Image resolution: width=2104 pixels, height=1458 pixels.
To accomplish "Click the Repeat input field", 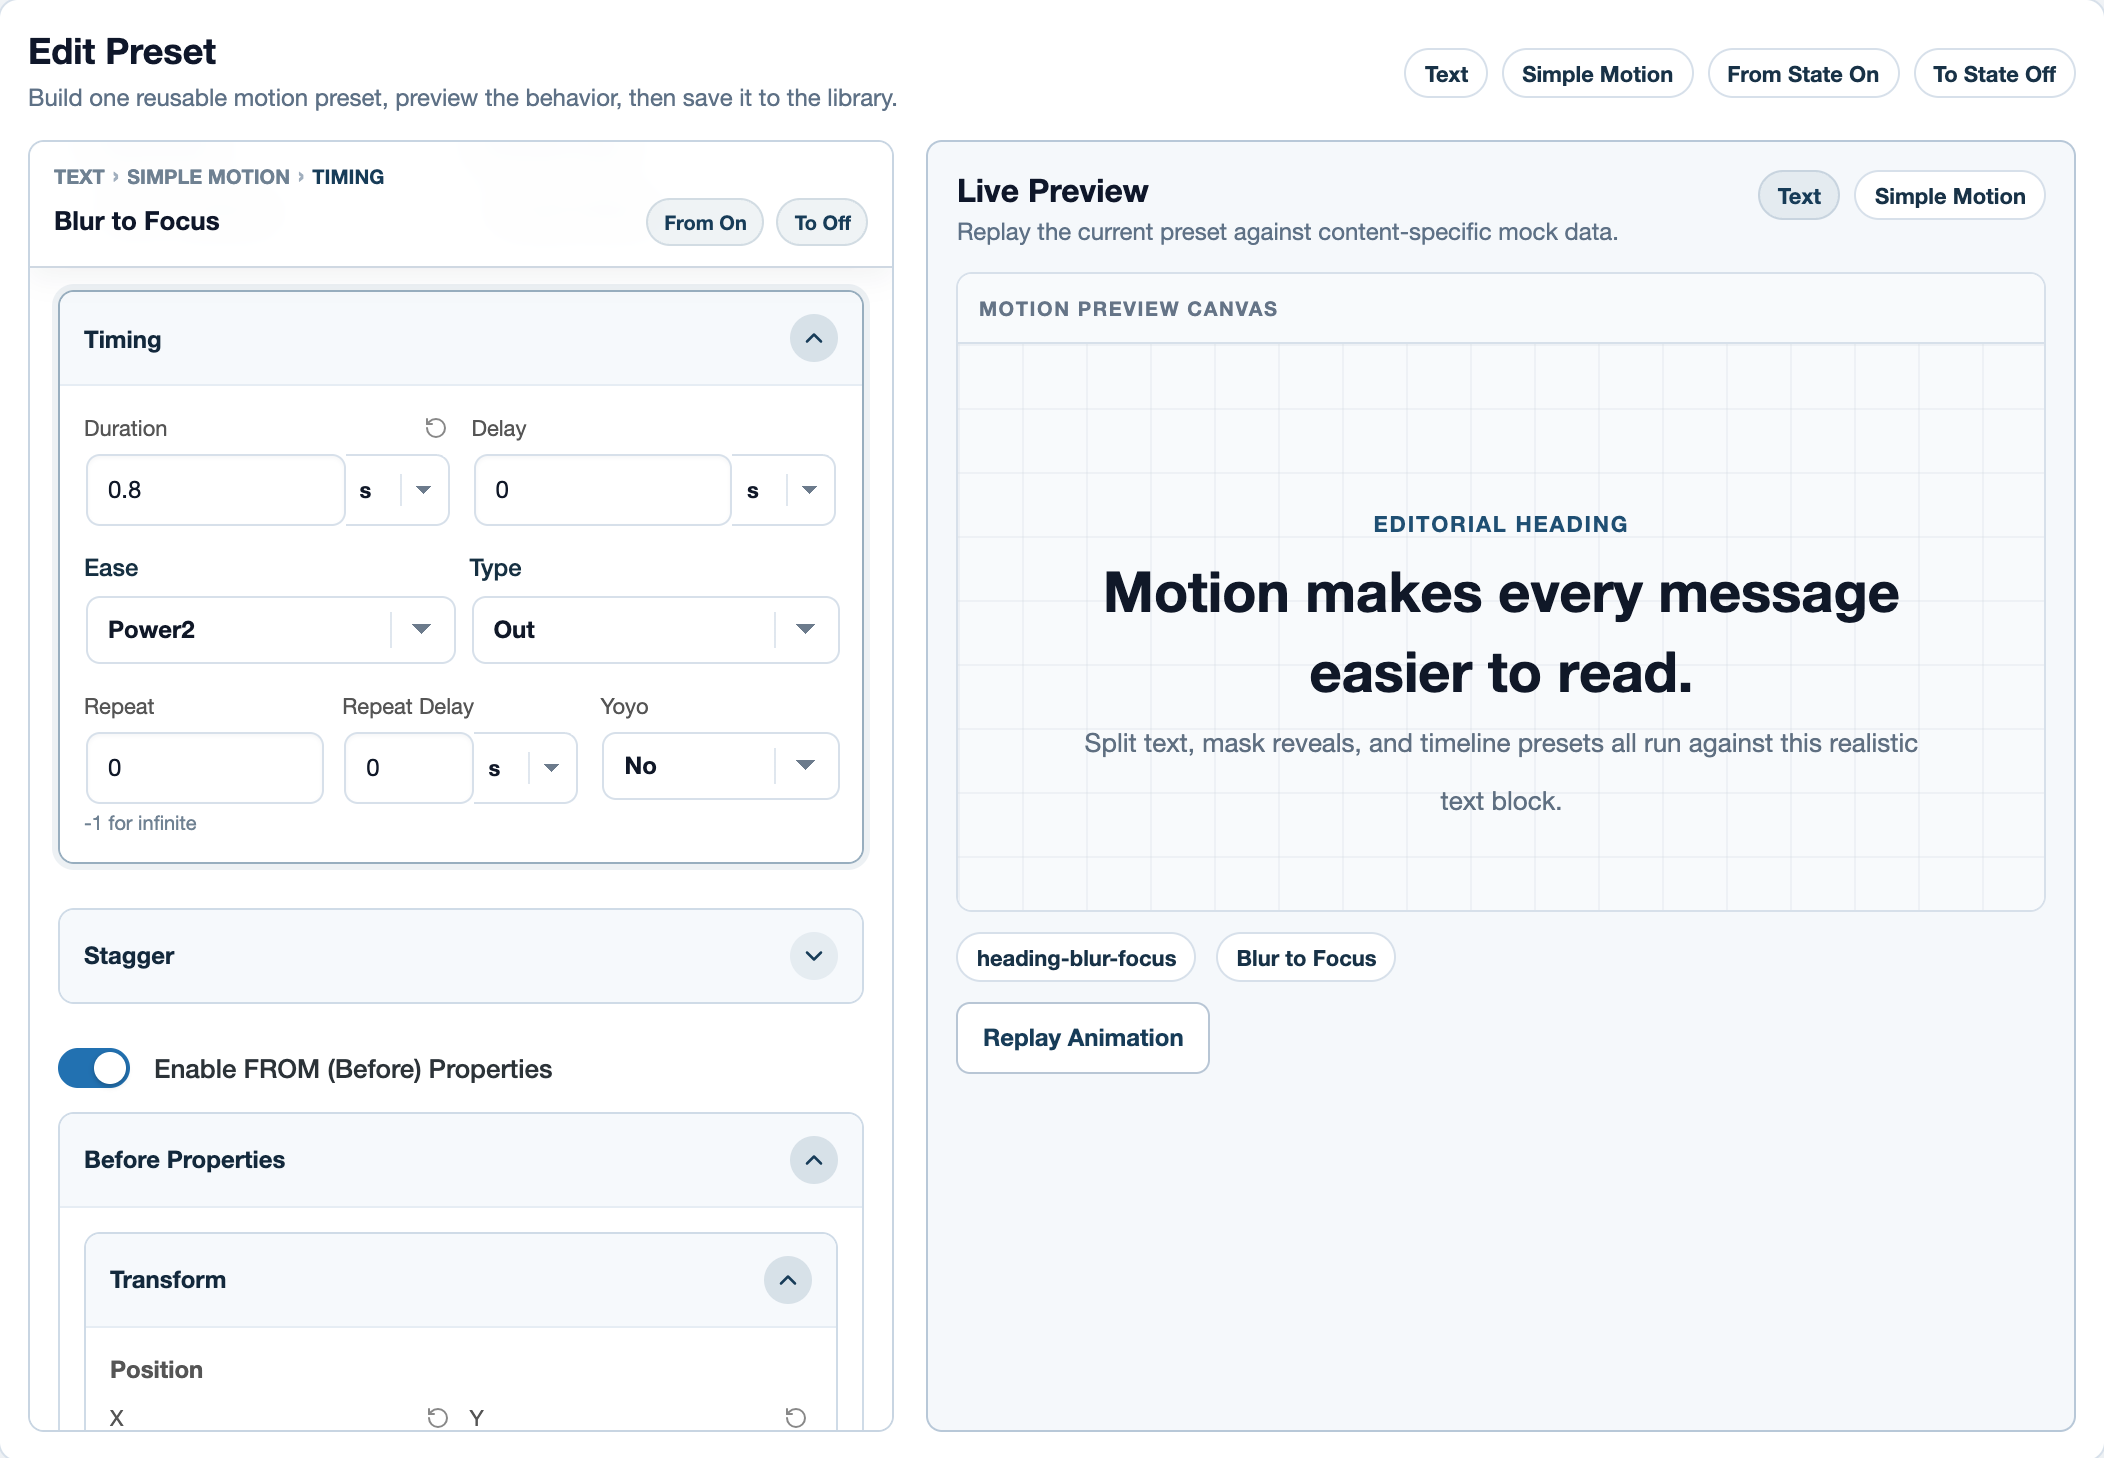I will tap(205, 768).
